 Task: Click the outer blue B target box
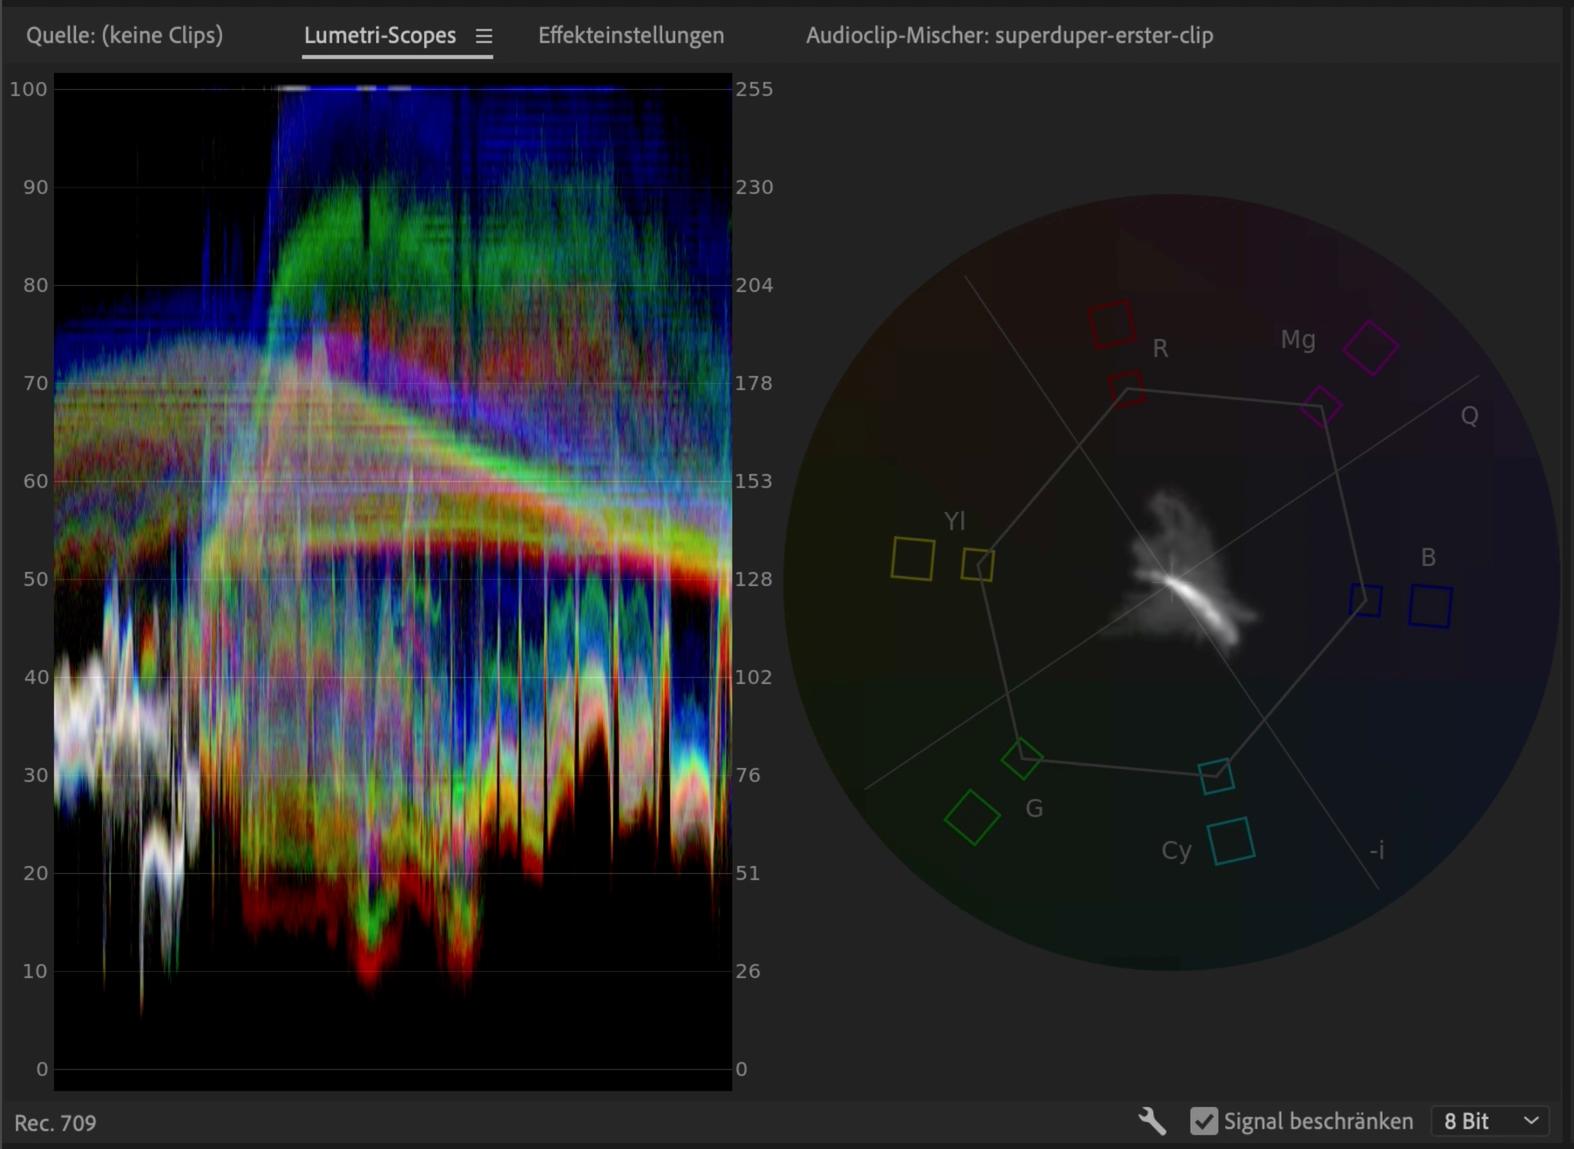point(1430,606)
